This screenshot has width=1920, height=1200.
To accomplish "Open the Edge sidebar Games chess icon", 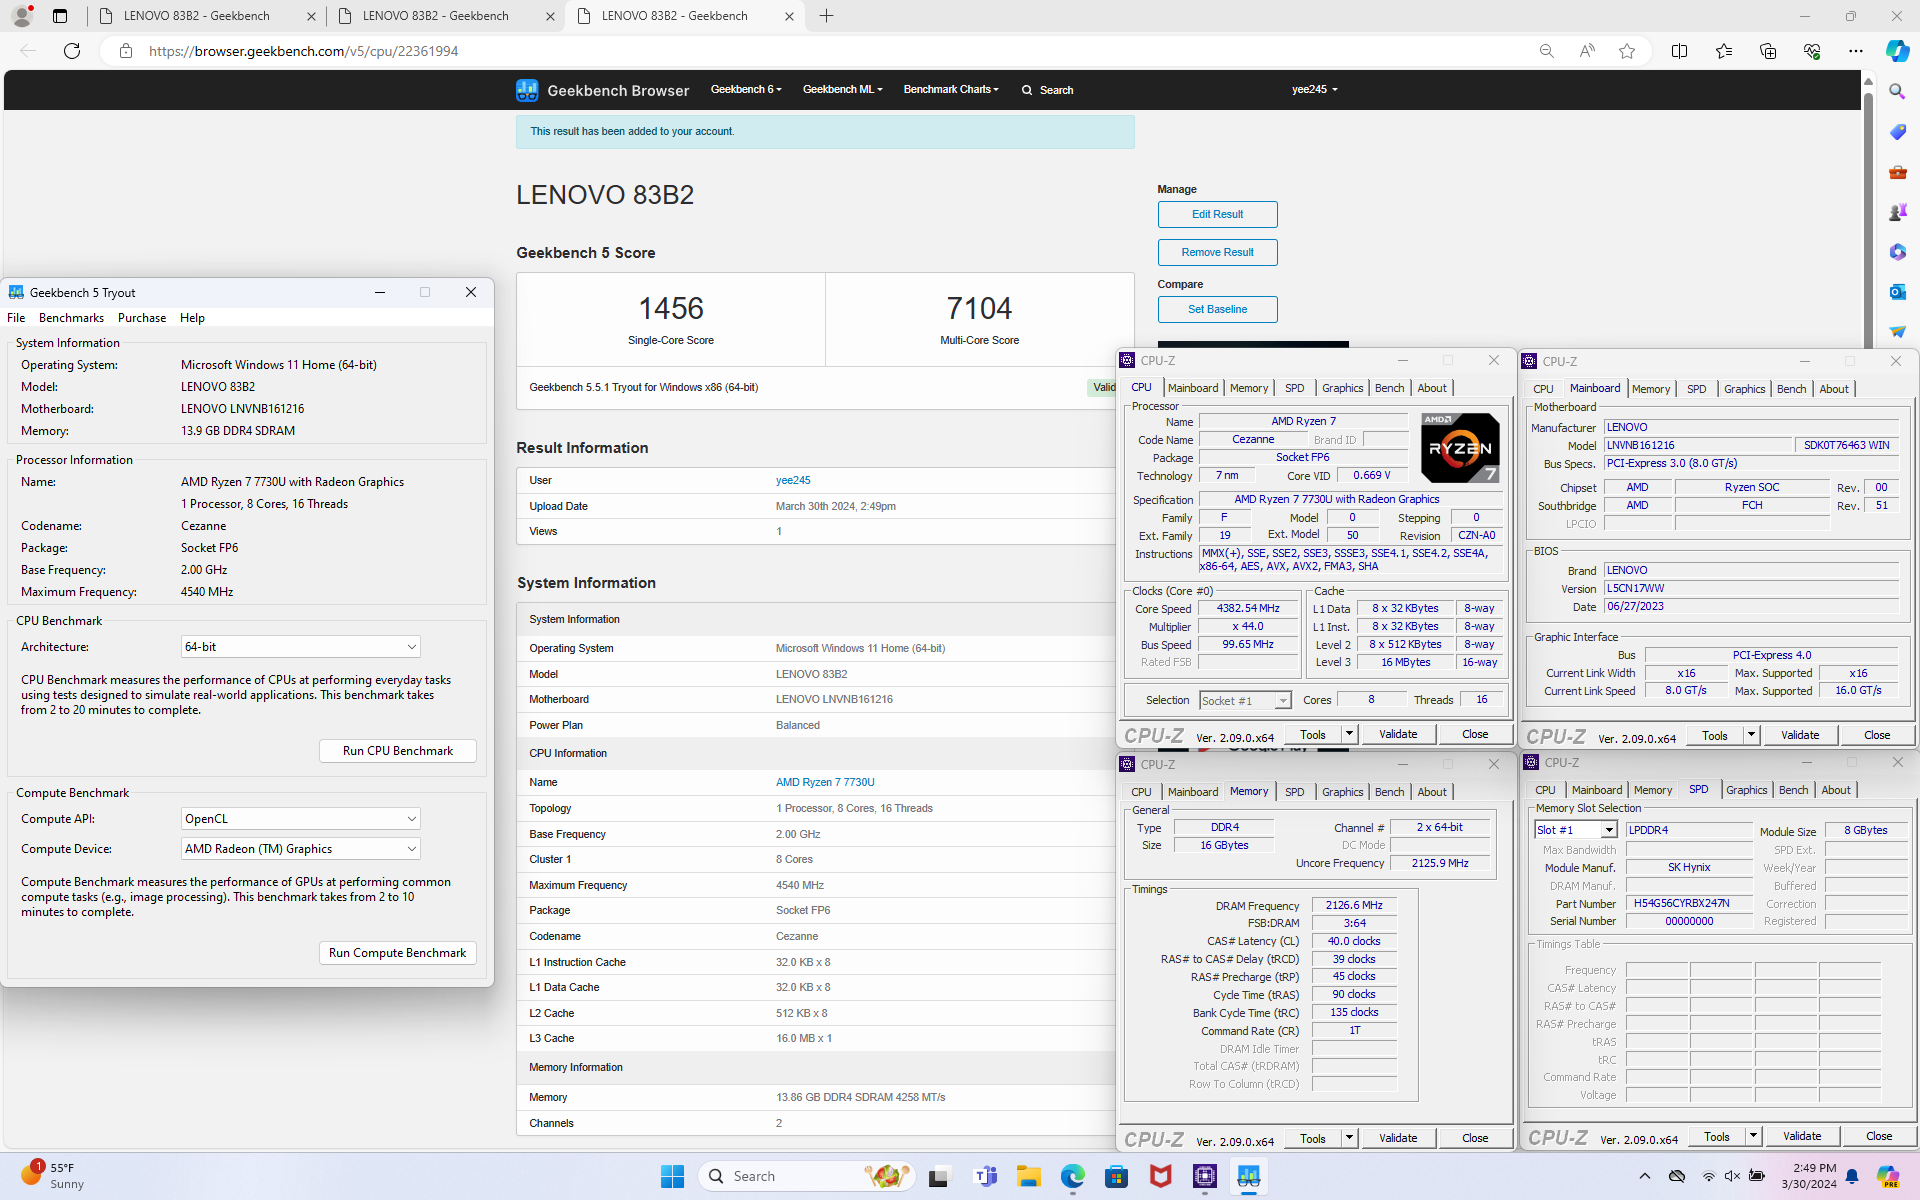I will tap(1897, 212).
